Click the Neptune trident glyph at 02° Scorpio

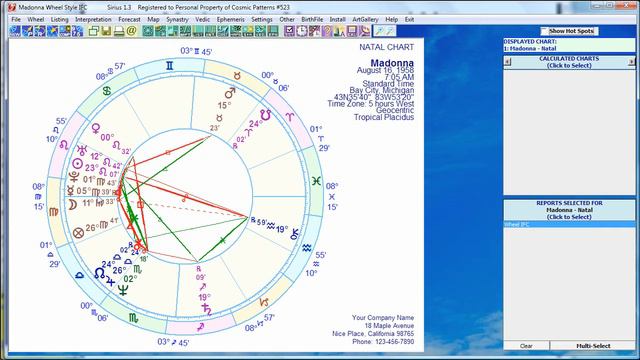click(123, 290)
